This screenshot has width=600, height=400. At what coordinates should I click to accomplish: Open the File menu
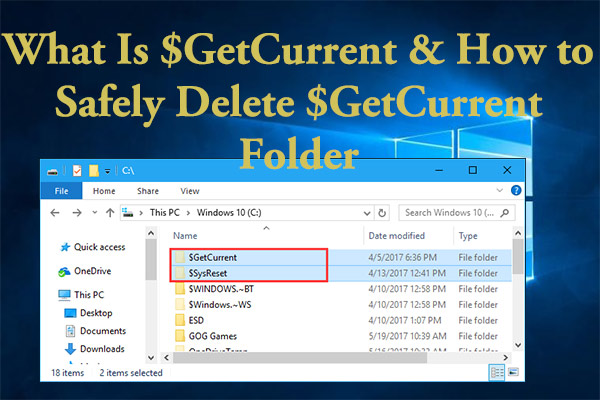61,191
